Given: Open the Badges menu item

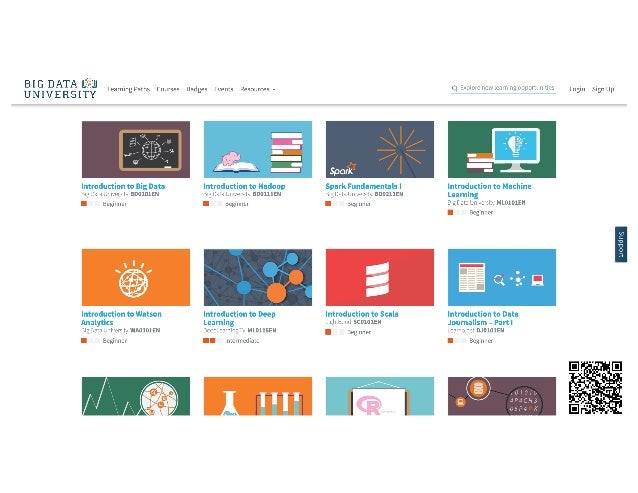Looking at the screenshot, I should [x=197, y=89].
